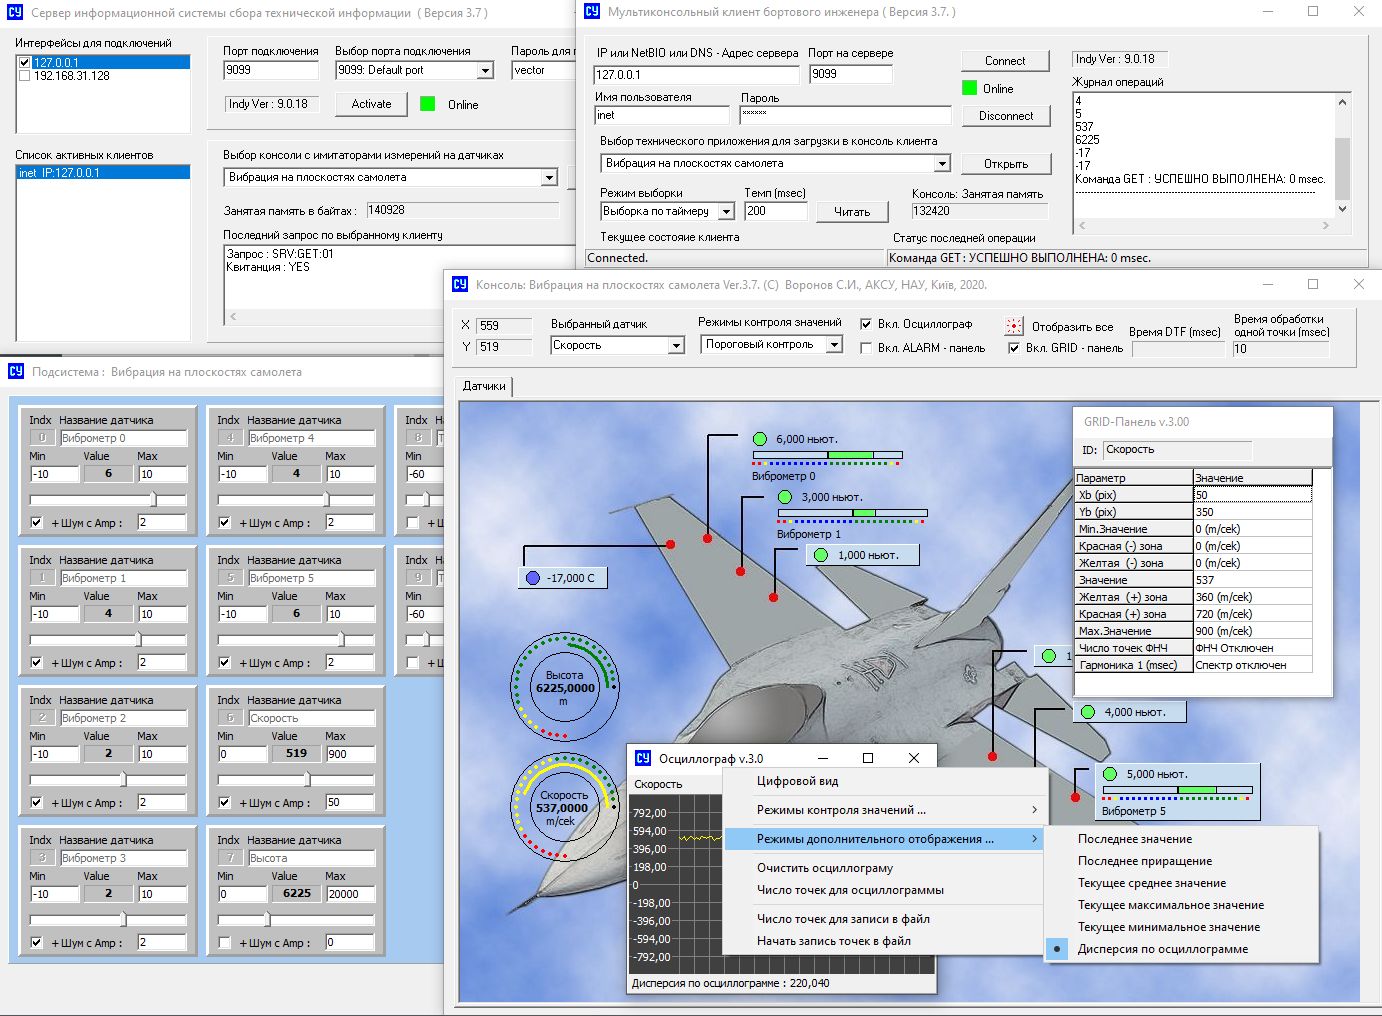Click green indicator of Виброметр 5 sensor
1382x1016 pixels.
pos(1110,774)
